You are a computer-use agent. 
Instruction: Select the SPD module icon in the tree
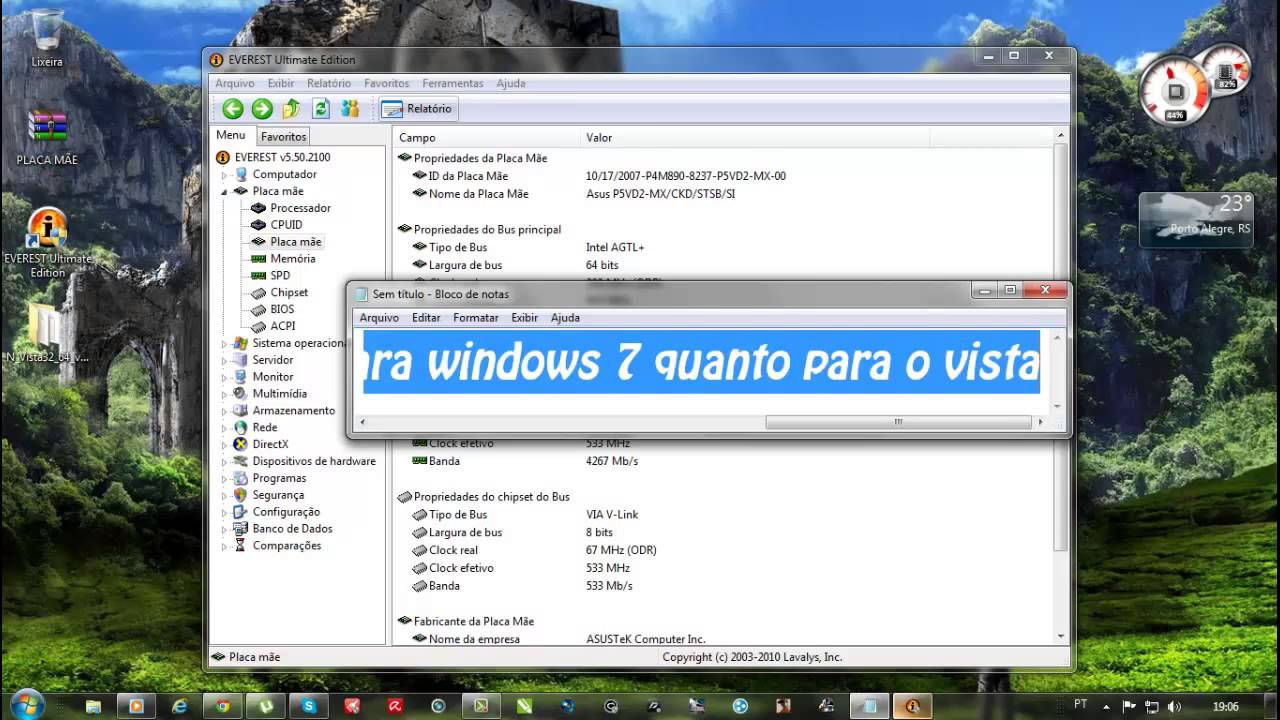(259, 275)
